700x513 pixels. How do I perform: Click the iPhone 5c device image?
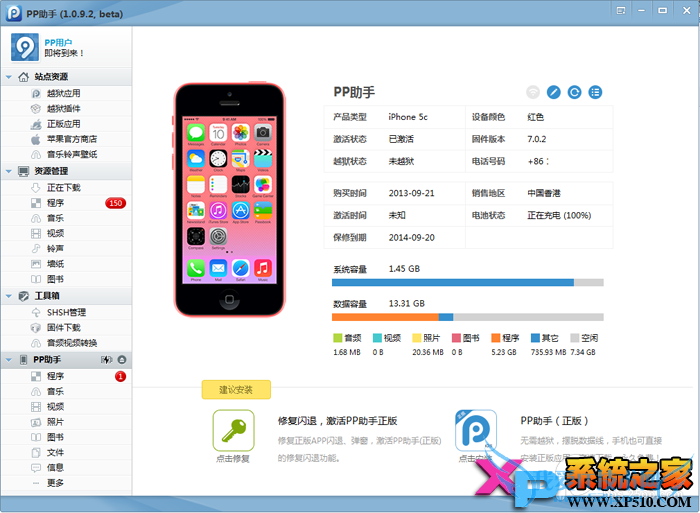229,200
